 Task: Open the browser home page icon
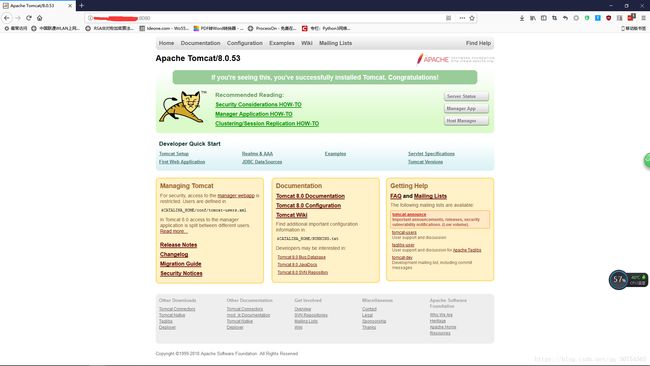pos(39,18)
